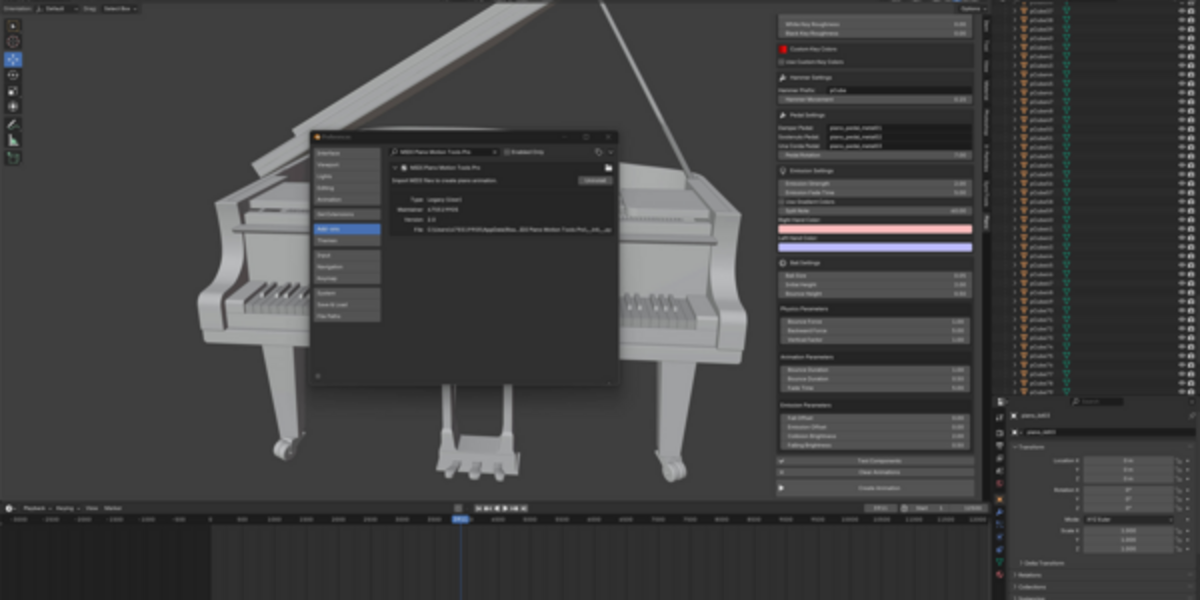Open the rotation Mode XYZ Euler dropdown
The height and width of the screenshot is (600, 1200).
[1129, 520]
